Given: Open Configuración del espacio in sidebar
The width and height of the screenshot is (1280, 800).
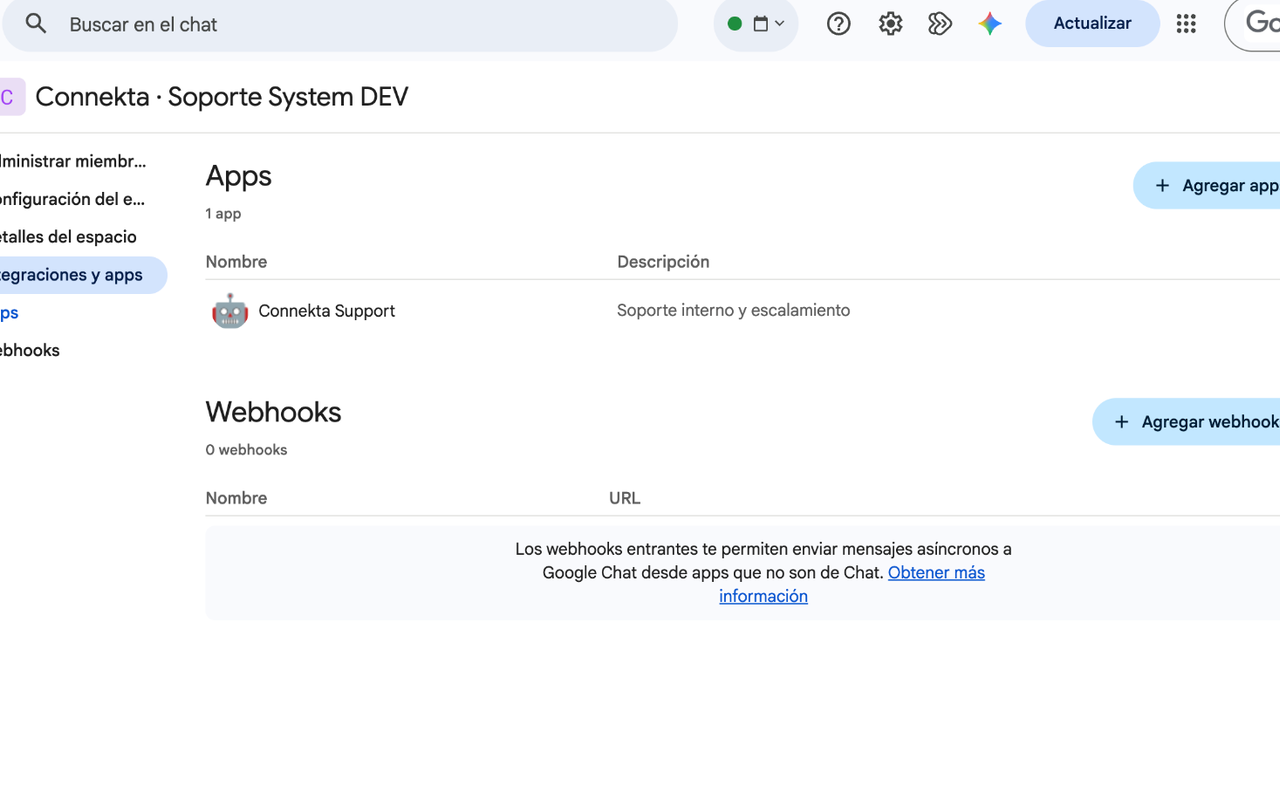Looking at the screenshot, I should tap(73, 199).
